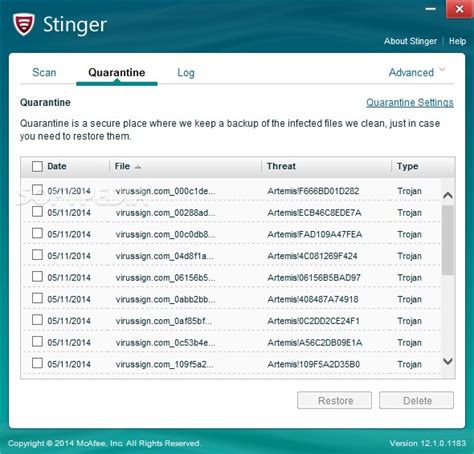Click Version 12.1.0.1183 text

(428, 443)
